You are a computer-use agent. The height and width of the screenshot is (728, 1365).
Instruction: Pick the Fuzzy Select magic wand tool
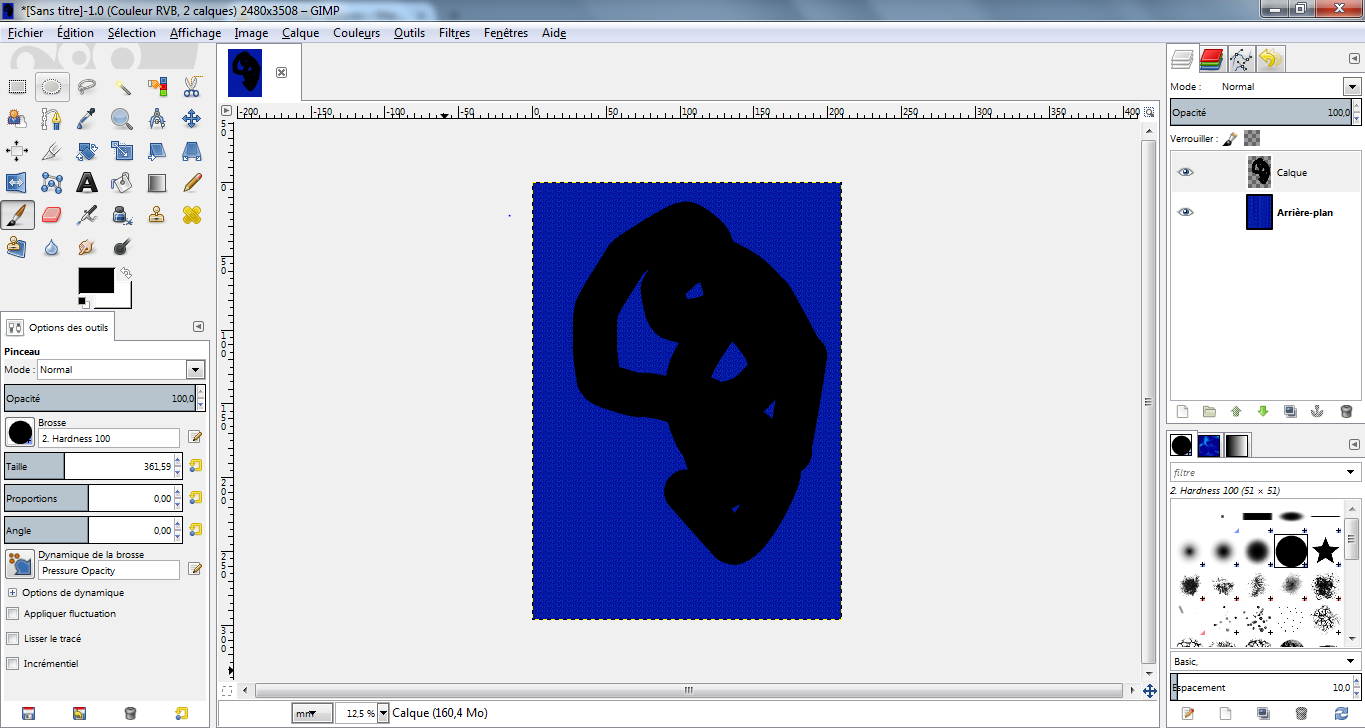click(x=122, y=87)
